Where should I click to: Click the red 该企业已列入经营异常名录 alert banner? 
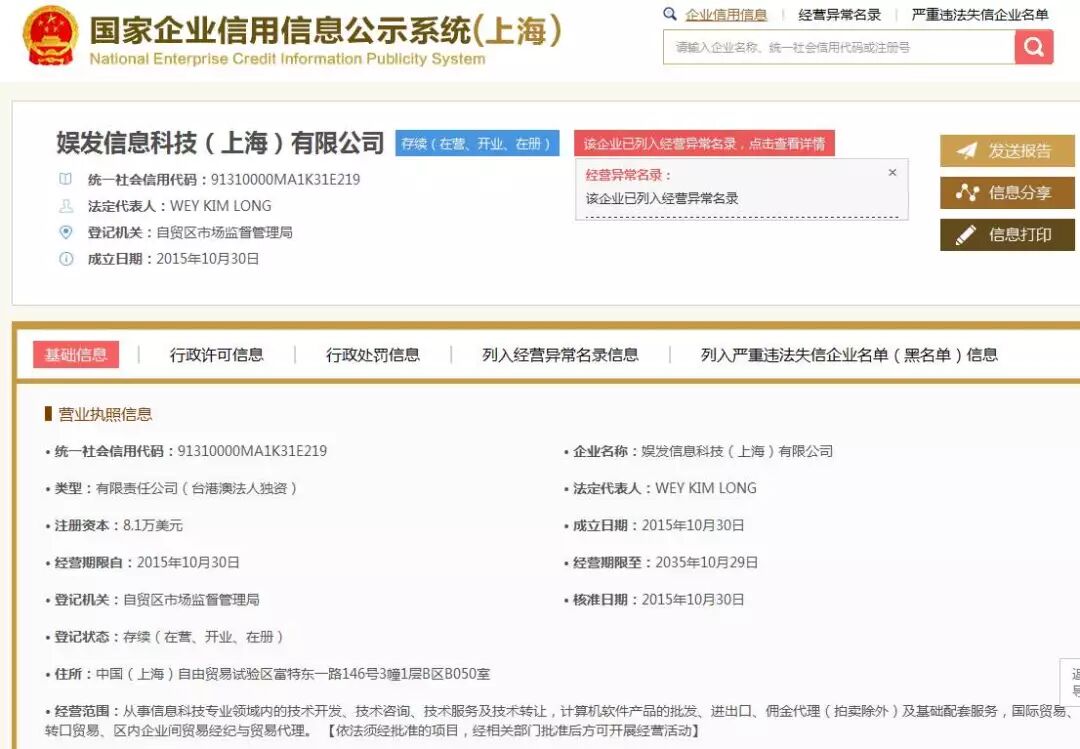click(x=704, y=143)
